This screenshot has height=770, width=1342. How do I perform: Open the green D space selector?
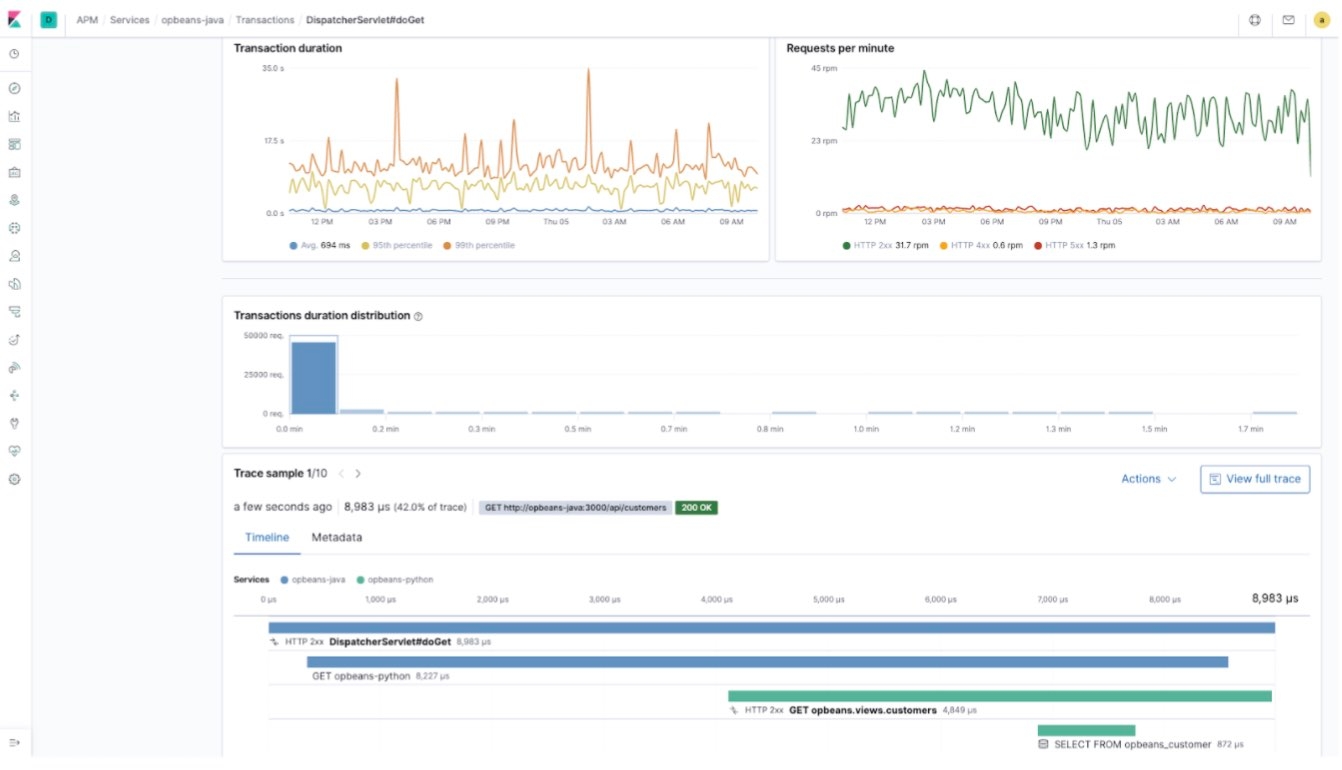(x=48, y=20)
